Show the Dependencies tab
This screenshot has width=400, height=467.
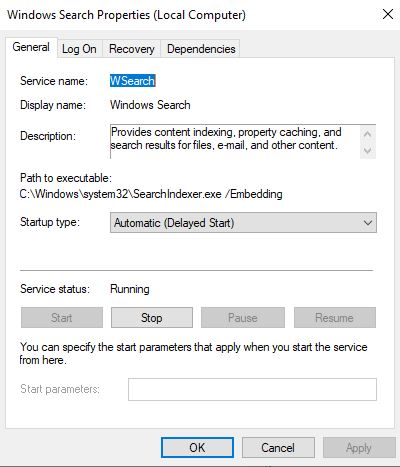(x=201, y=49)
